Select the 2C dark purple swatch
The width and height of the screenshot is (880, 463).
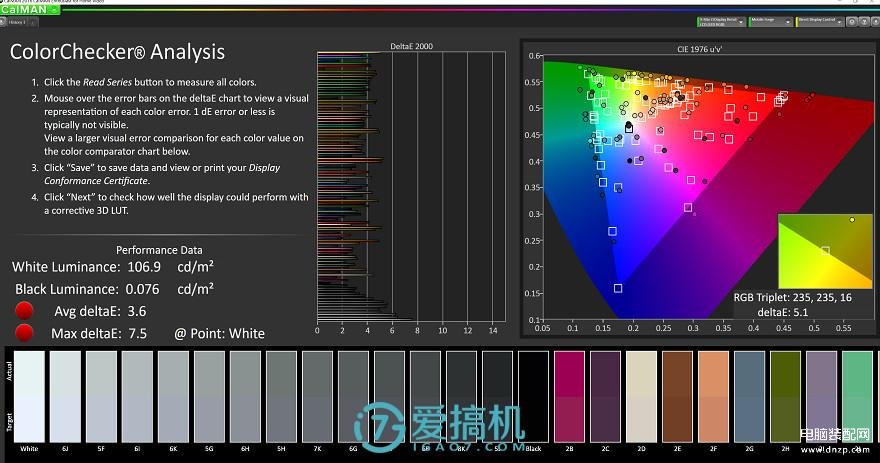coord(606,397)
